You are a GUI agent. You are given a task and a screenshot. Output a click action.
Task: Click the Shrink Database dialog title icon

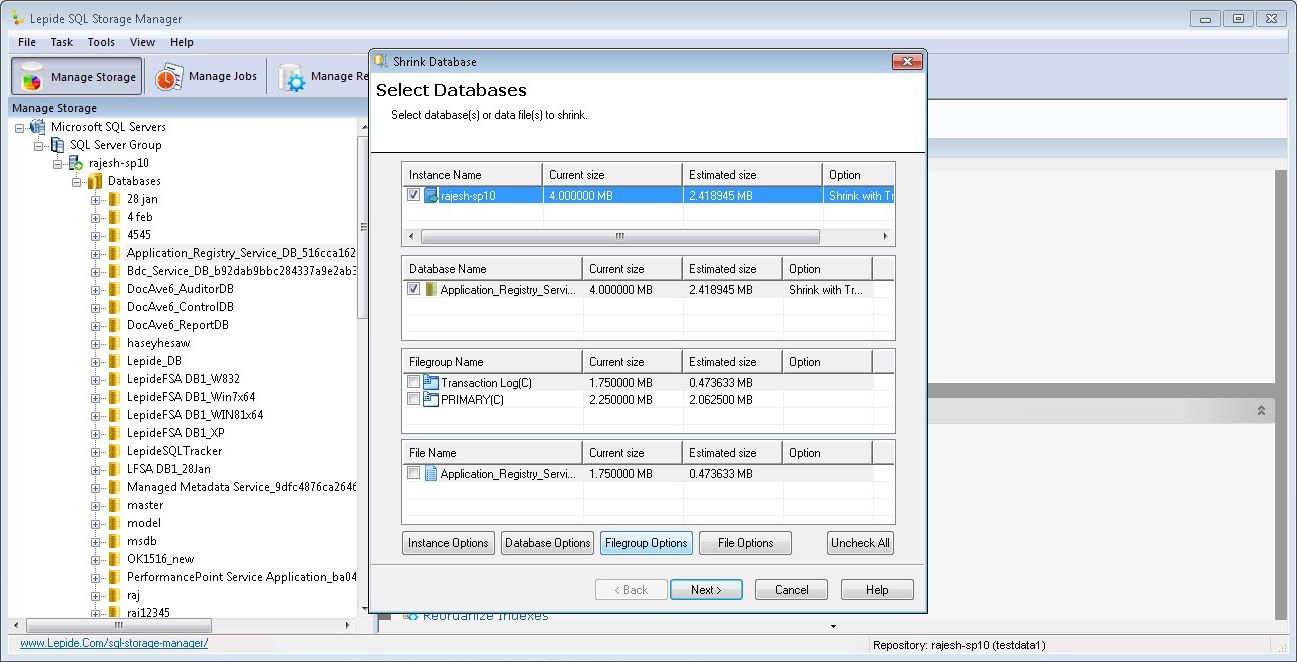tap(381, 61)
